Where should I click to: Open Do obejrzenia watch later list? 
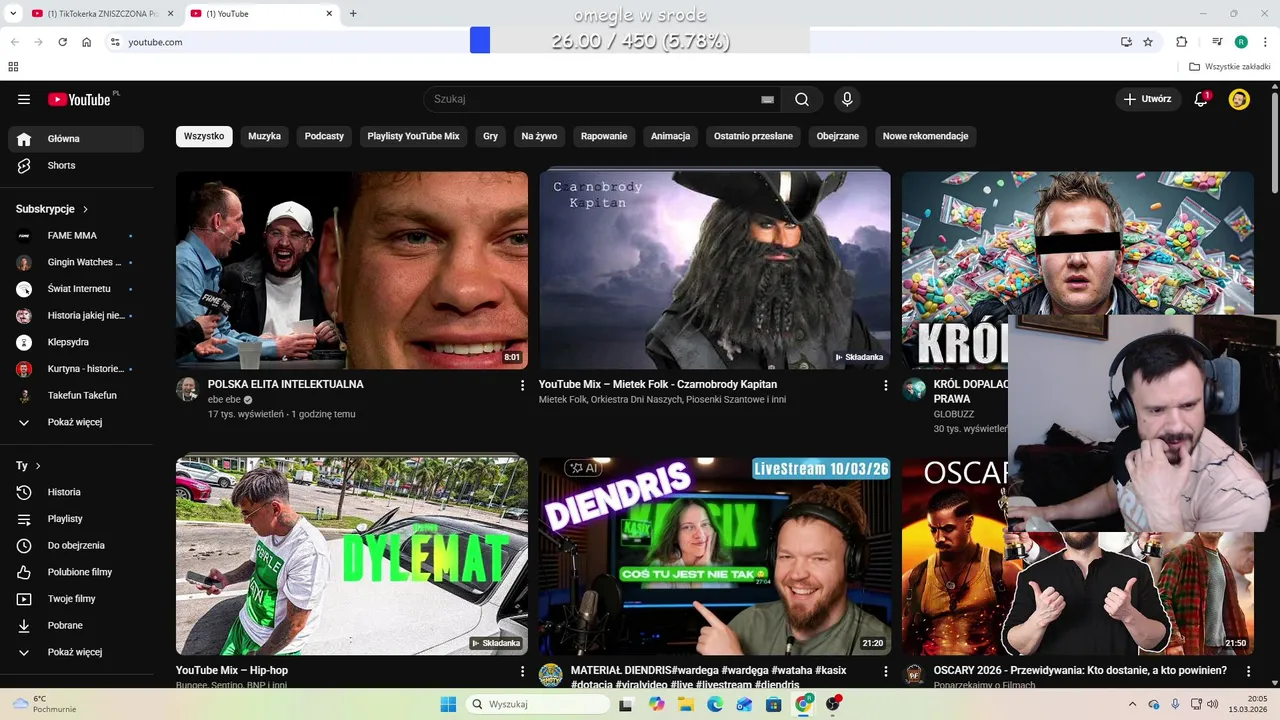tap(76, 545)
